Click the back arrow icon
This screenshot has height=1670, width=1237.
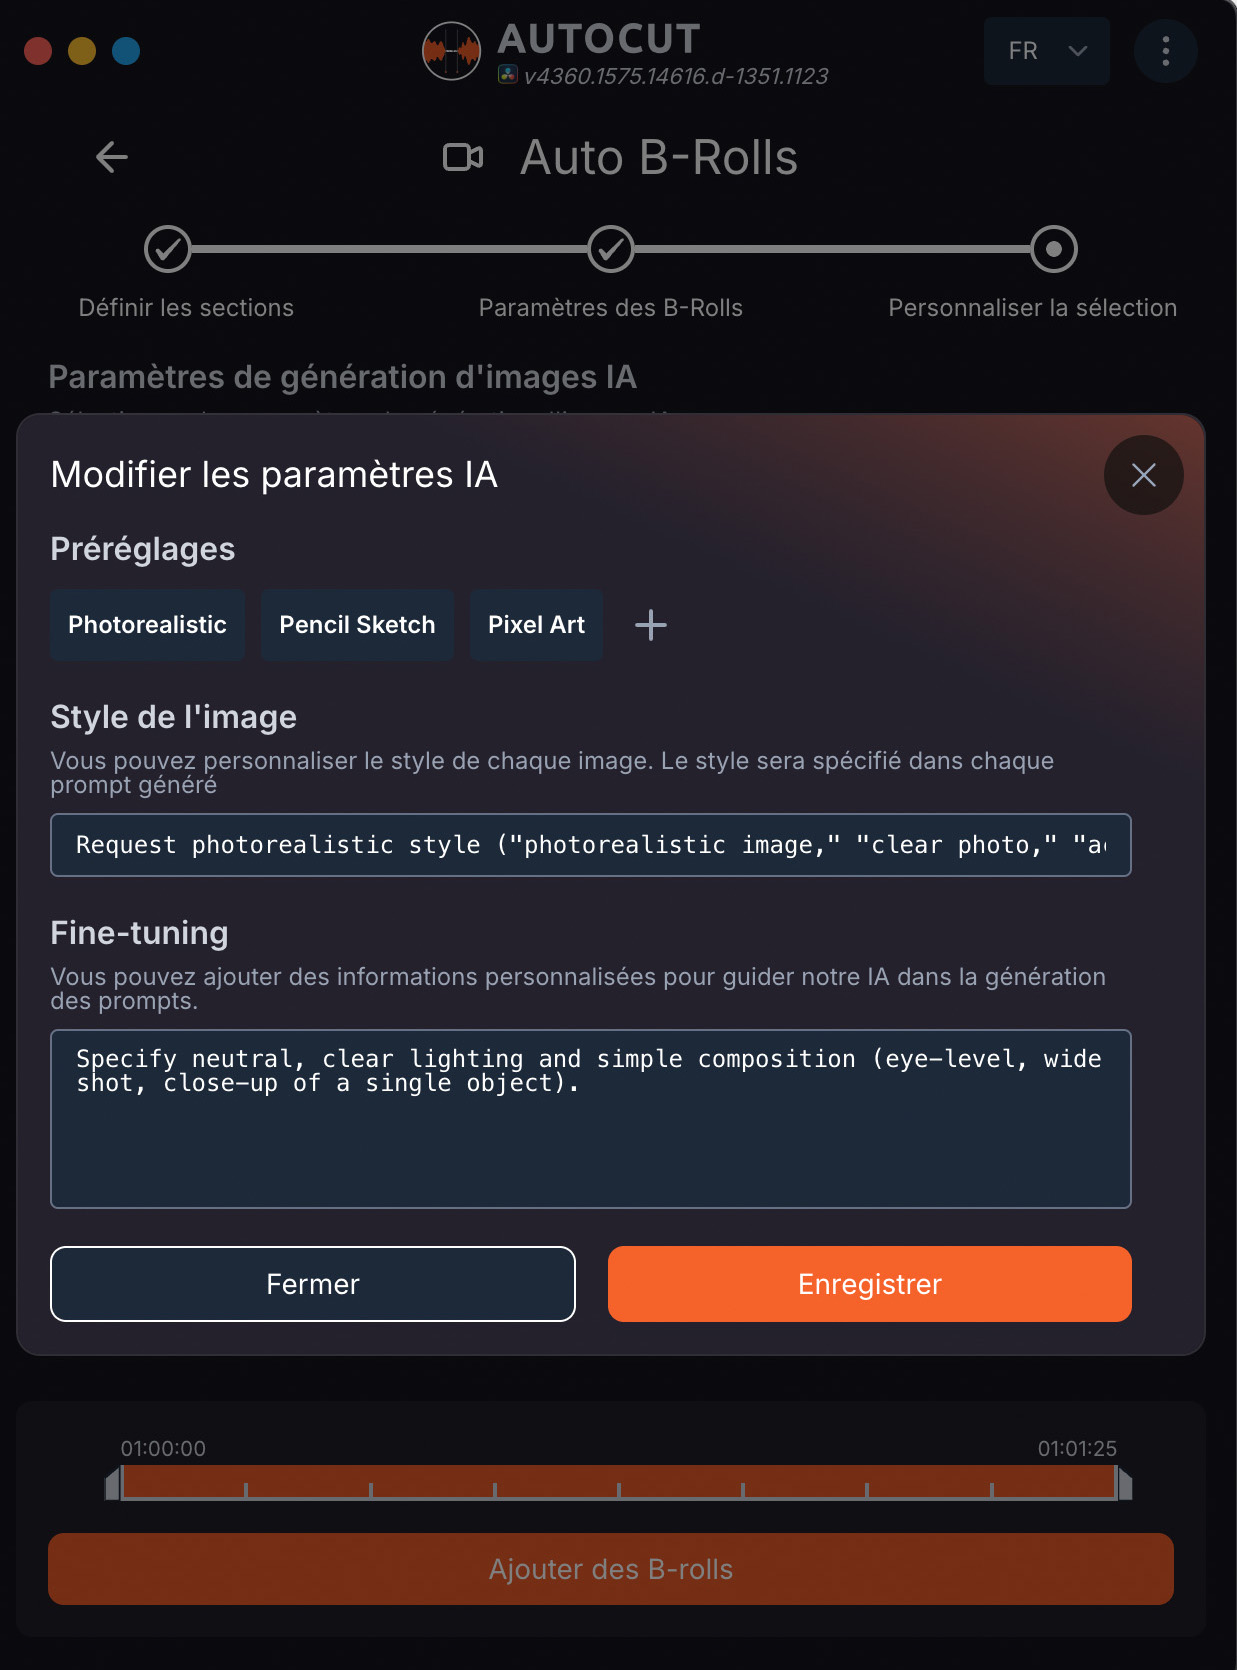pyautogui.click(x=112, y=157)
